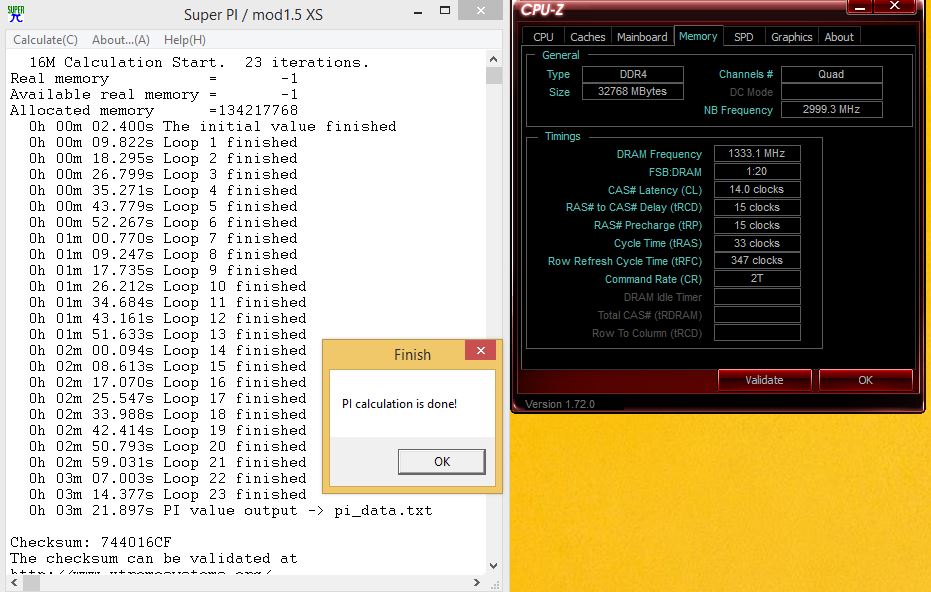Click the "Loop 23 finished" line
This screenshot has width=931, height=592.
167,495
